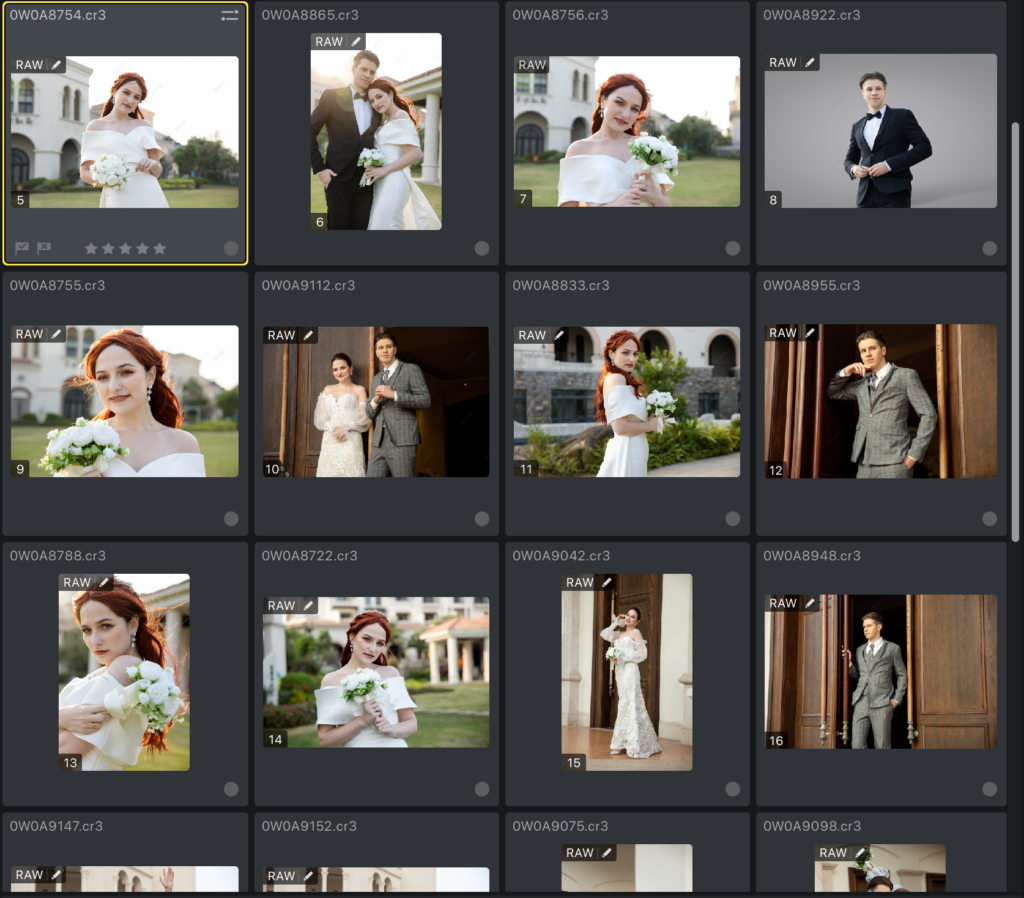
Task: Click RAW badge on 0W0A8756.cr3 thumbnail
Action: click(x=532, y=65)
